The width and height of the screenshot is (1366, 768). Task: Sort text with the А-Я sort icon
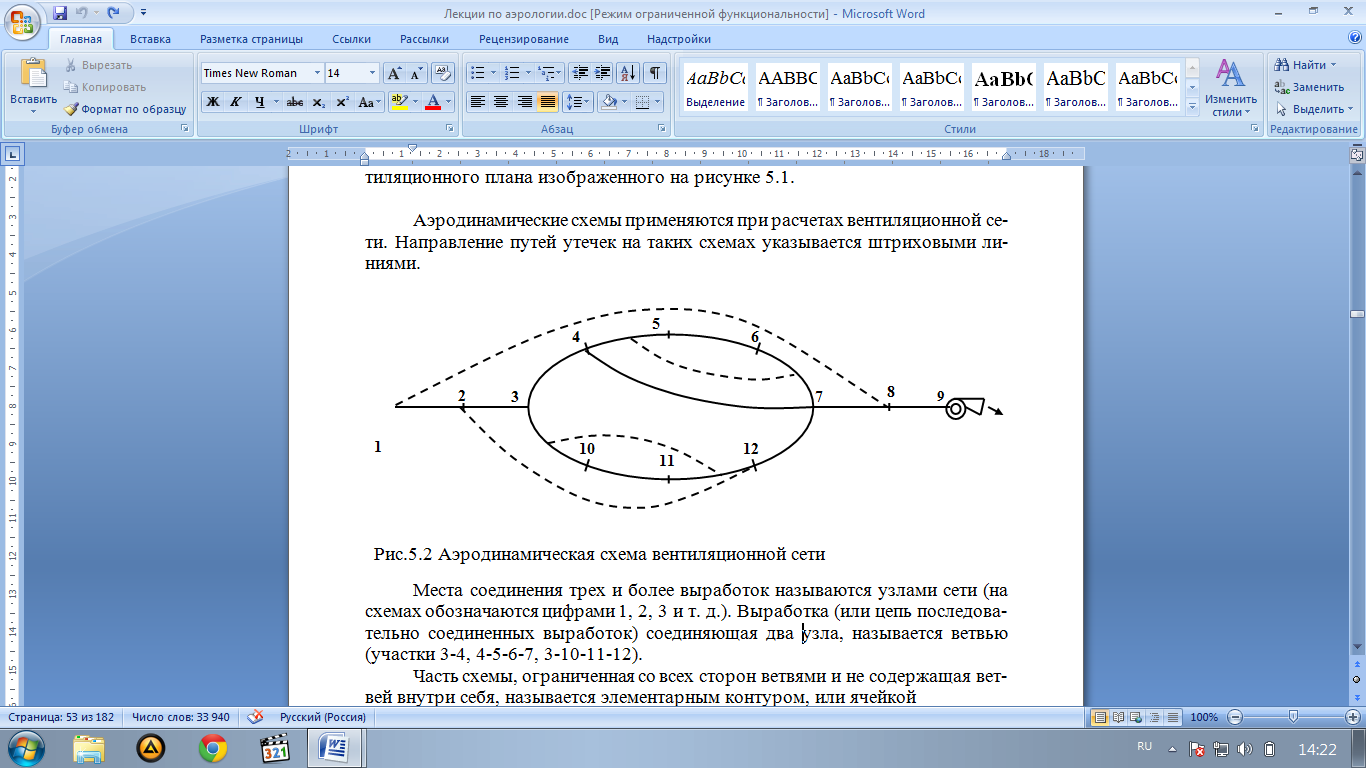point(628,73)
